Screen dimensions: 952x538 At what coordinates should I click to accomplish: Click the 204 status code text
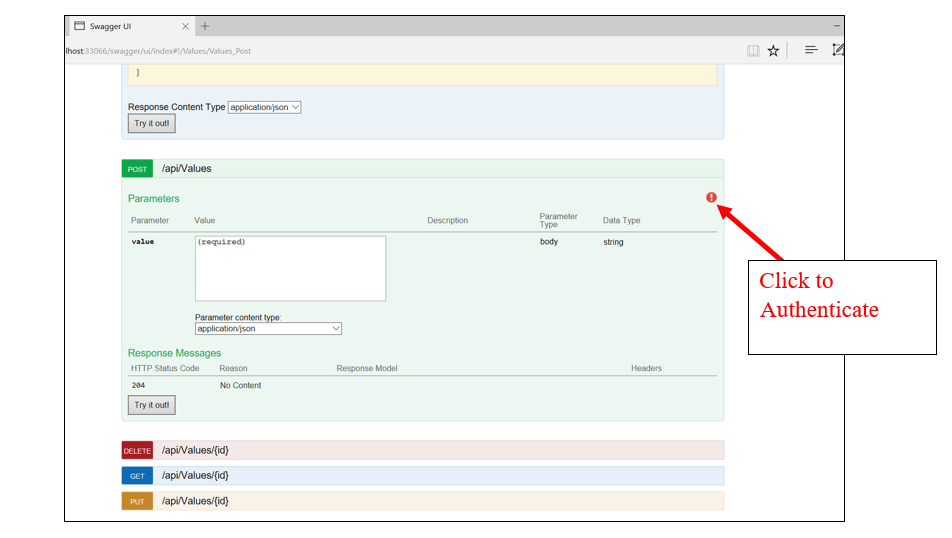click(x=138, y=386)
